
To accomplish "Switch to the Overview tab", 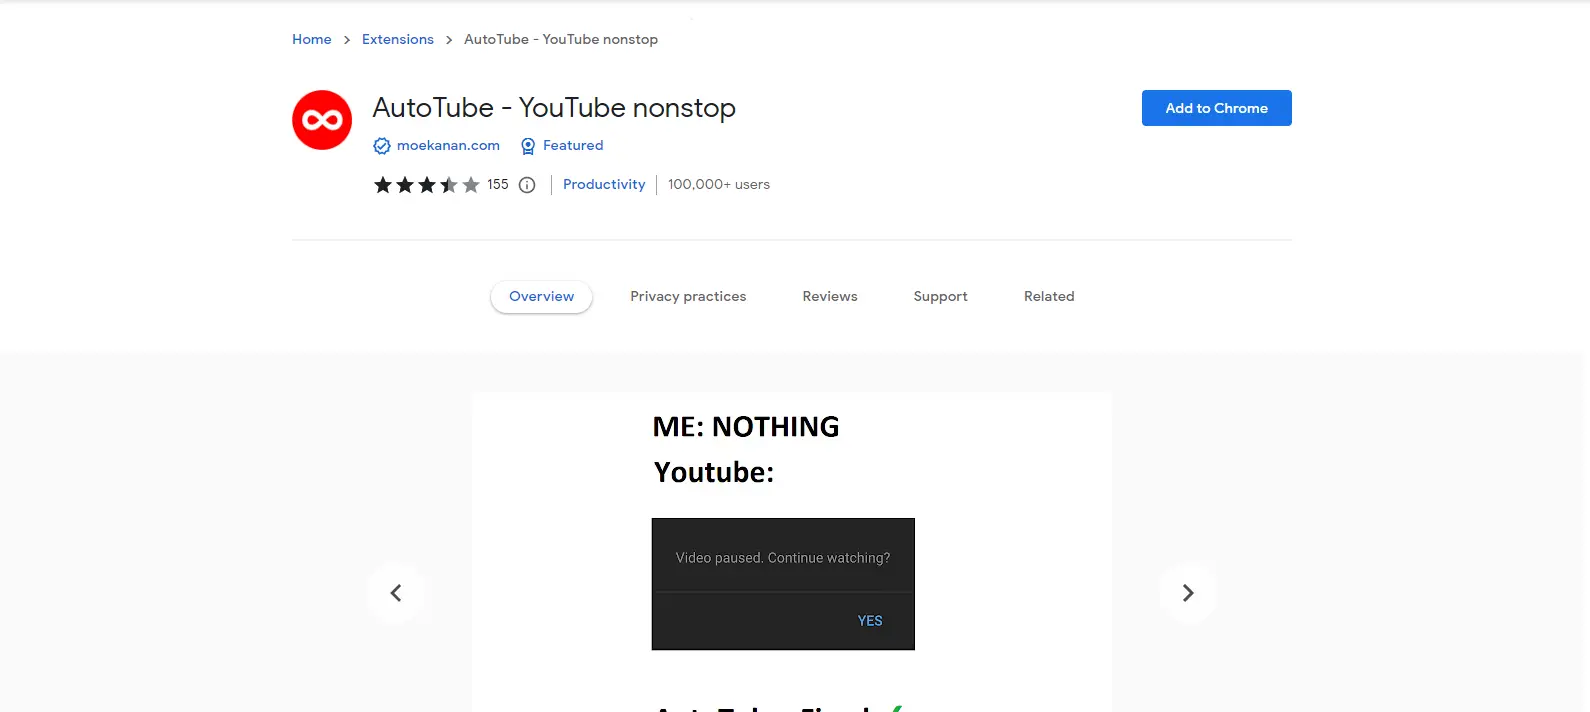I will coord(542,296).
